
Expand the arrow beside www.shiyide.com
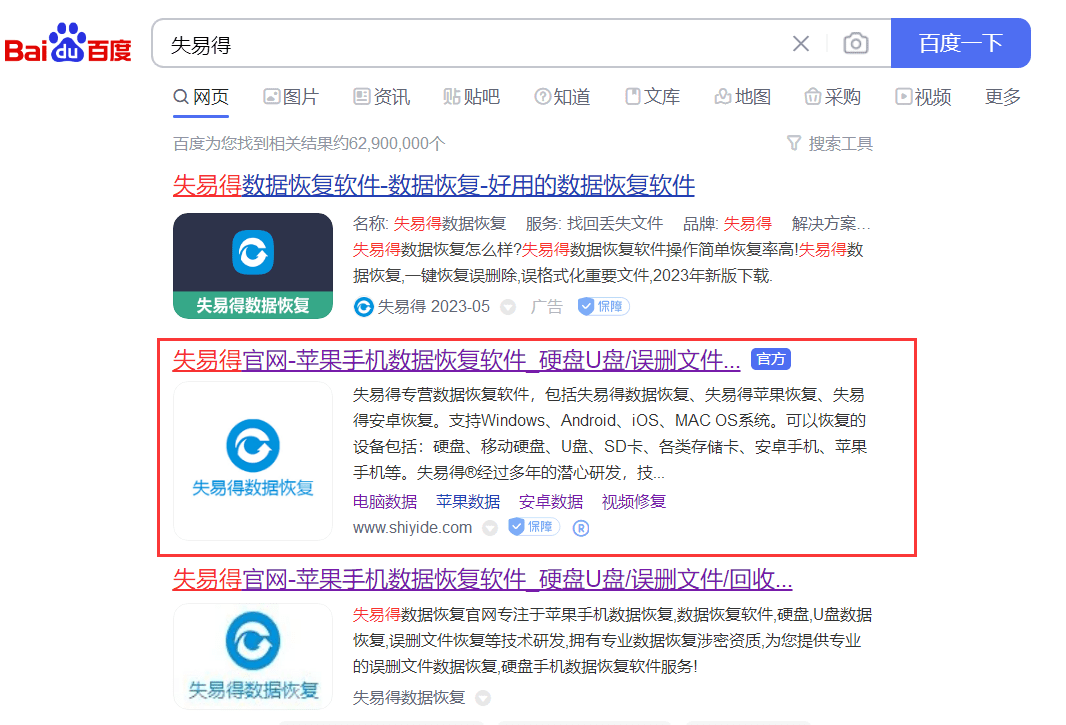pos(489,528)
